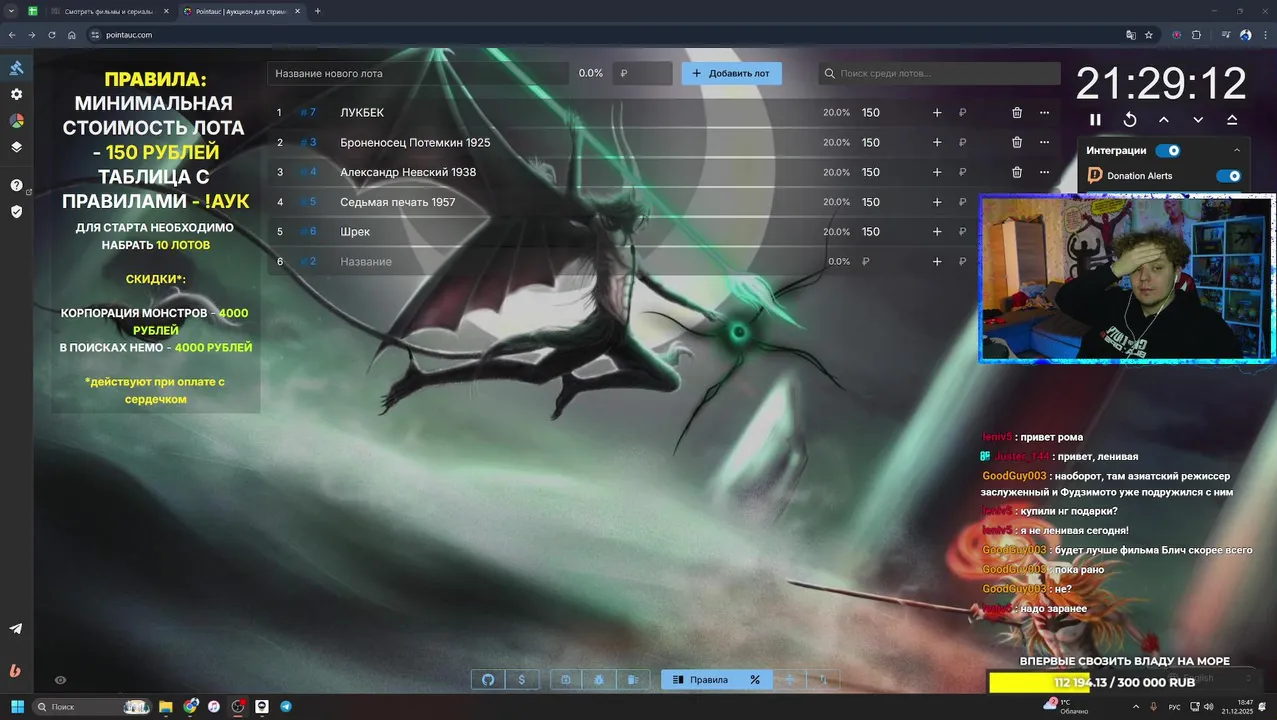Image resolution: width=1277 pixels, height=720 pixels.
Task: Add amount plus for Шрек lot
Action: click(937, 232)
